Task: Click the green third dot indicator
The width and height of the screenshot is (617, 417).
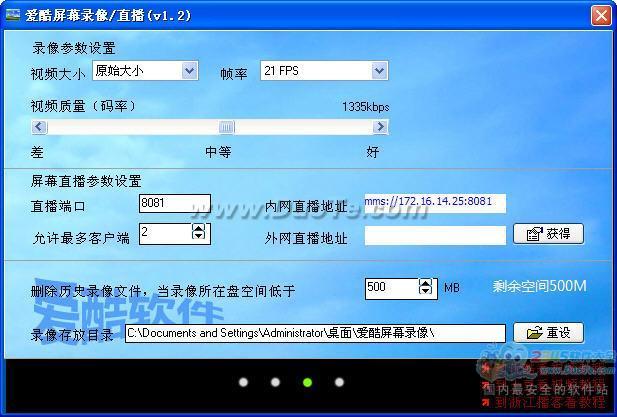Action: click(307, 382)
